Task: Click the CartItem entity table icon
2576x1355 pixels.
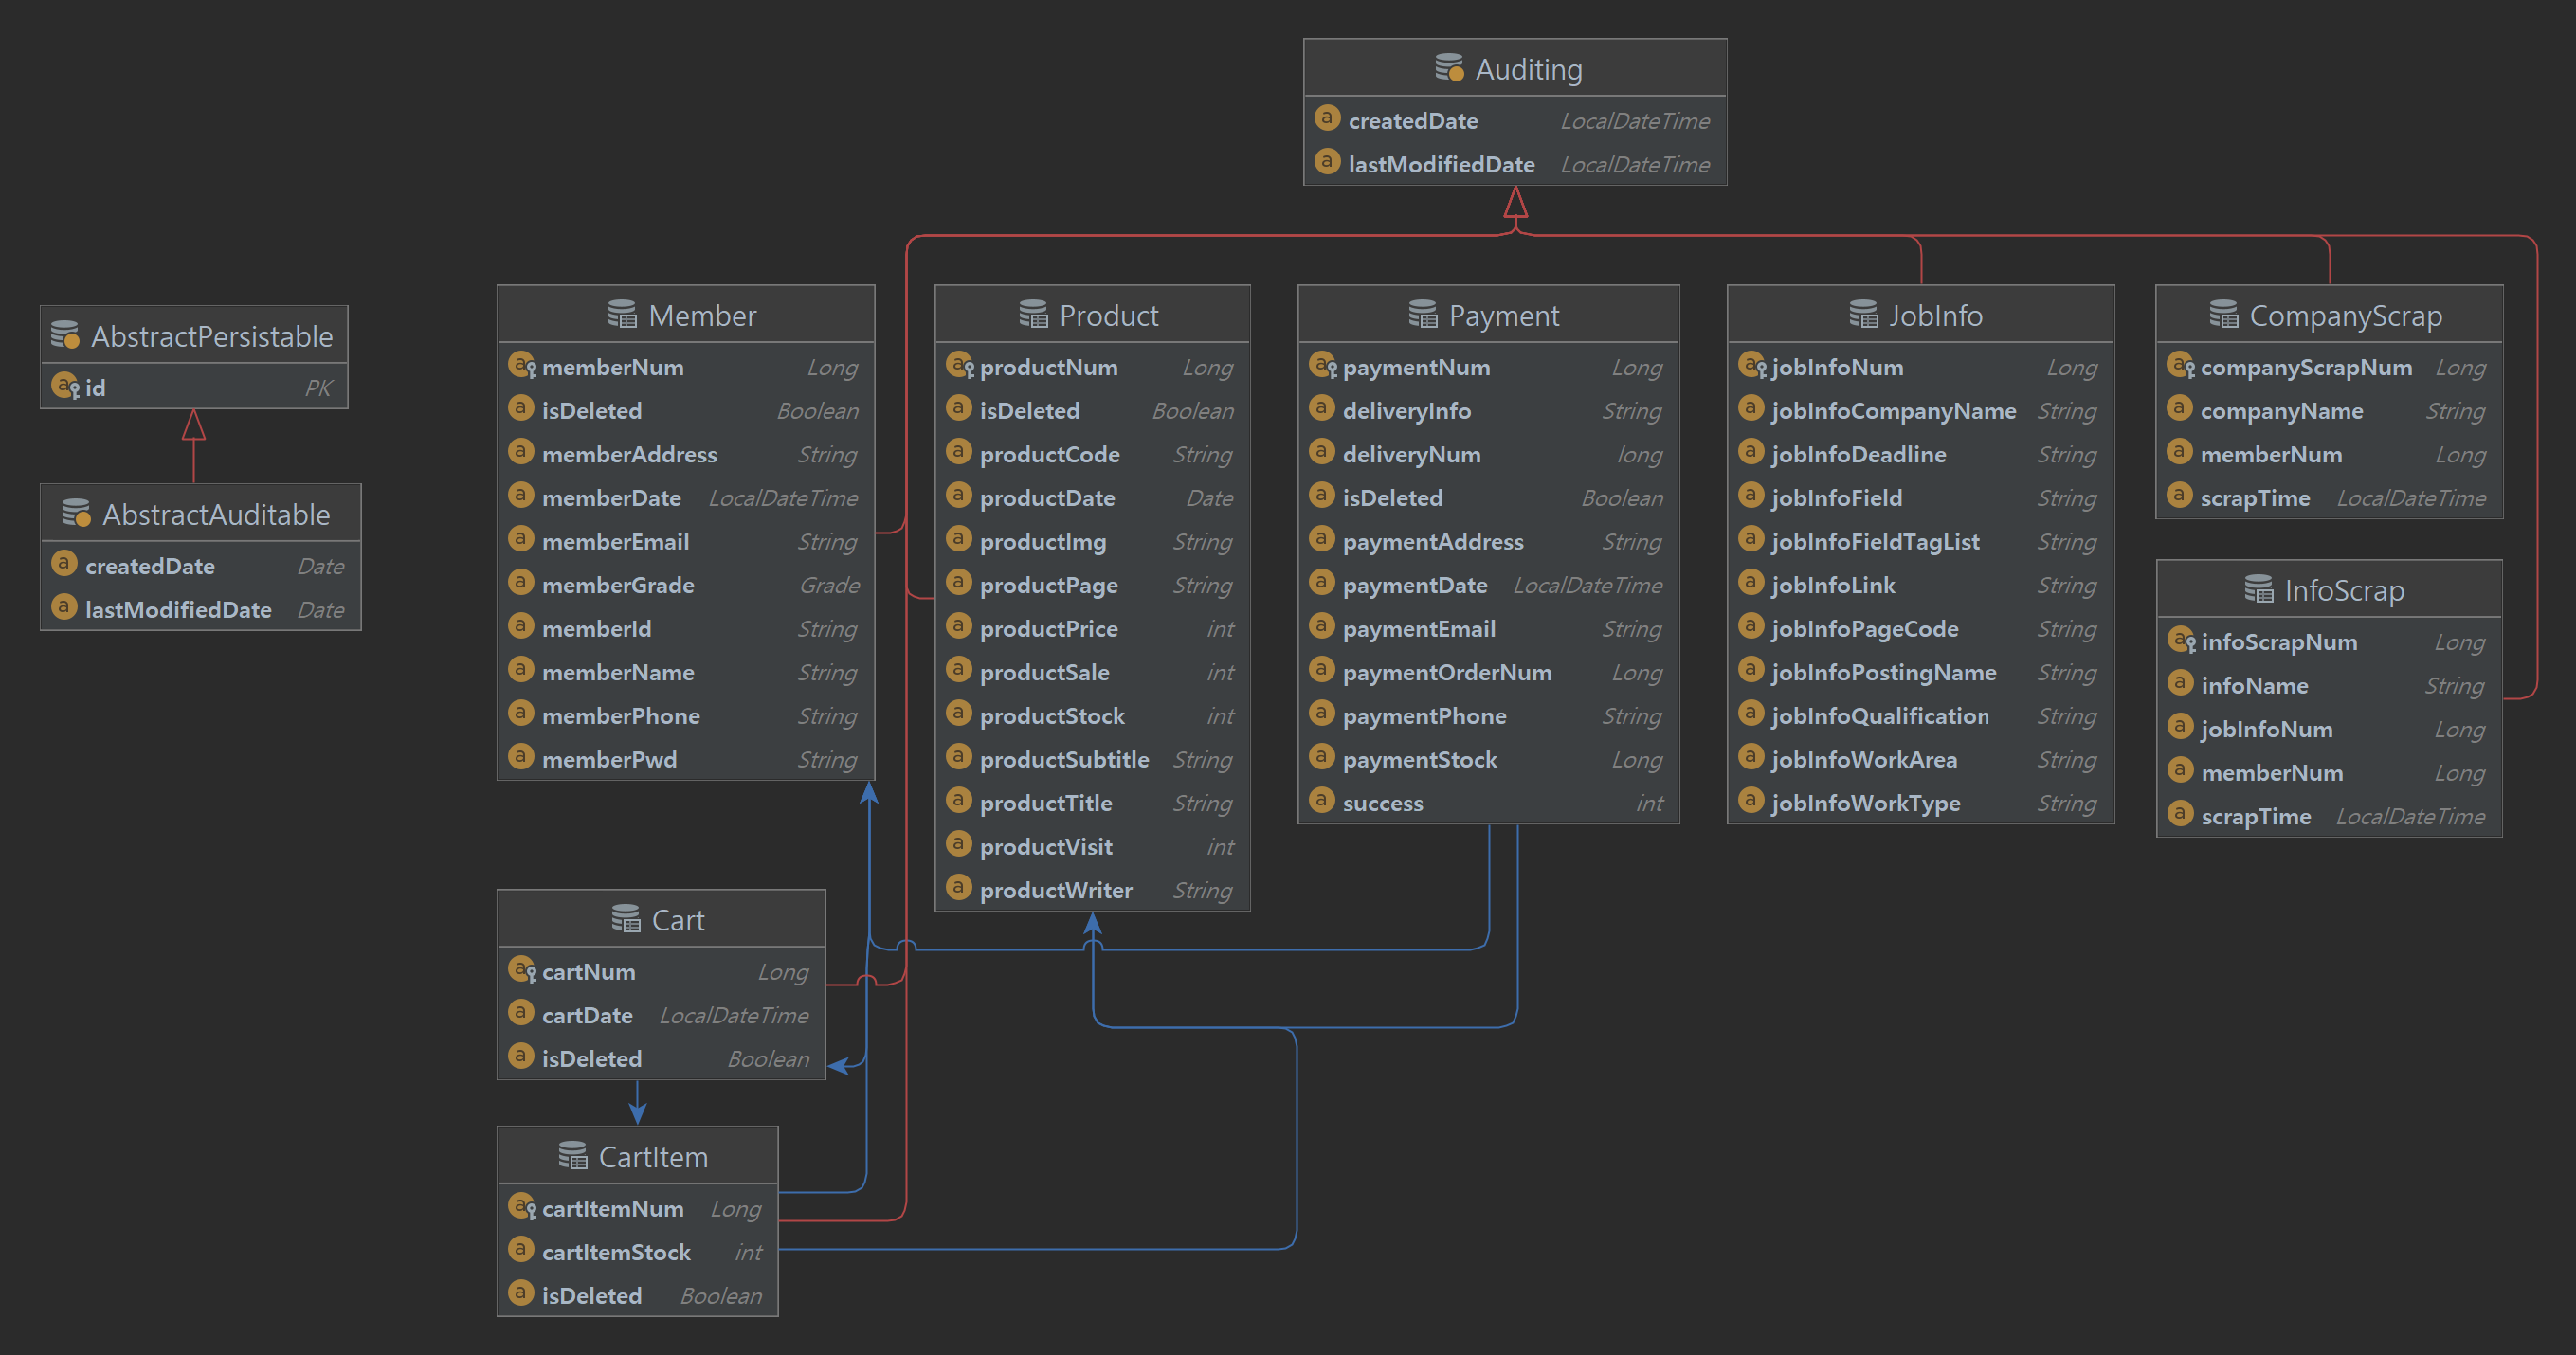Action: click(x=572, y=1156)
